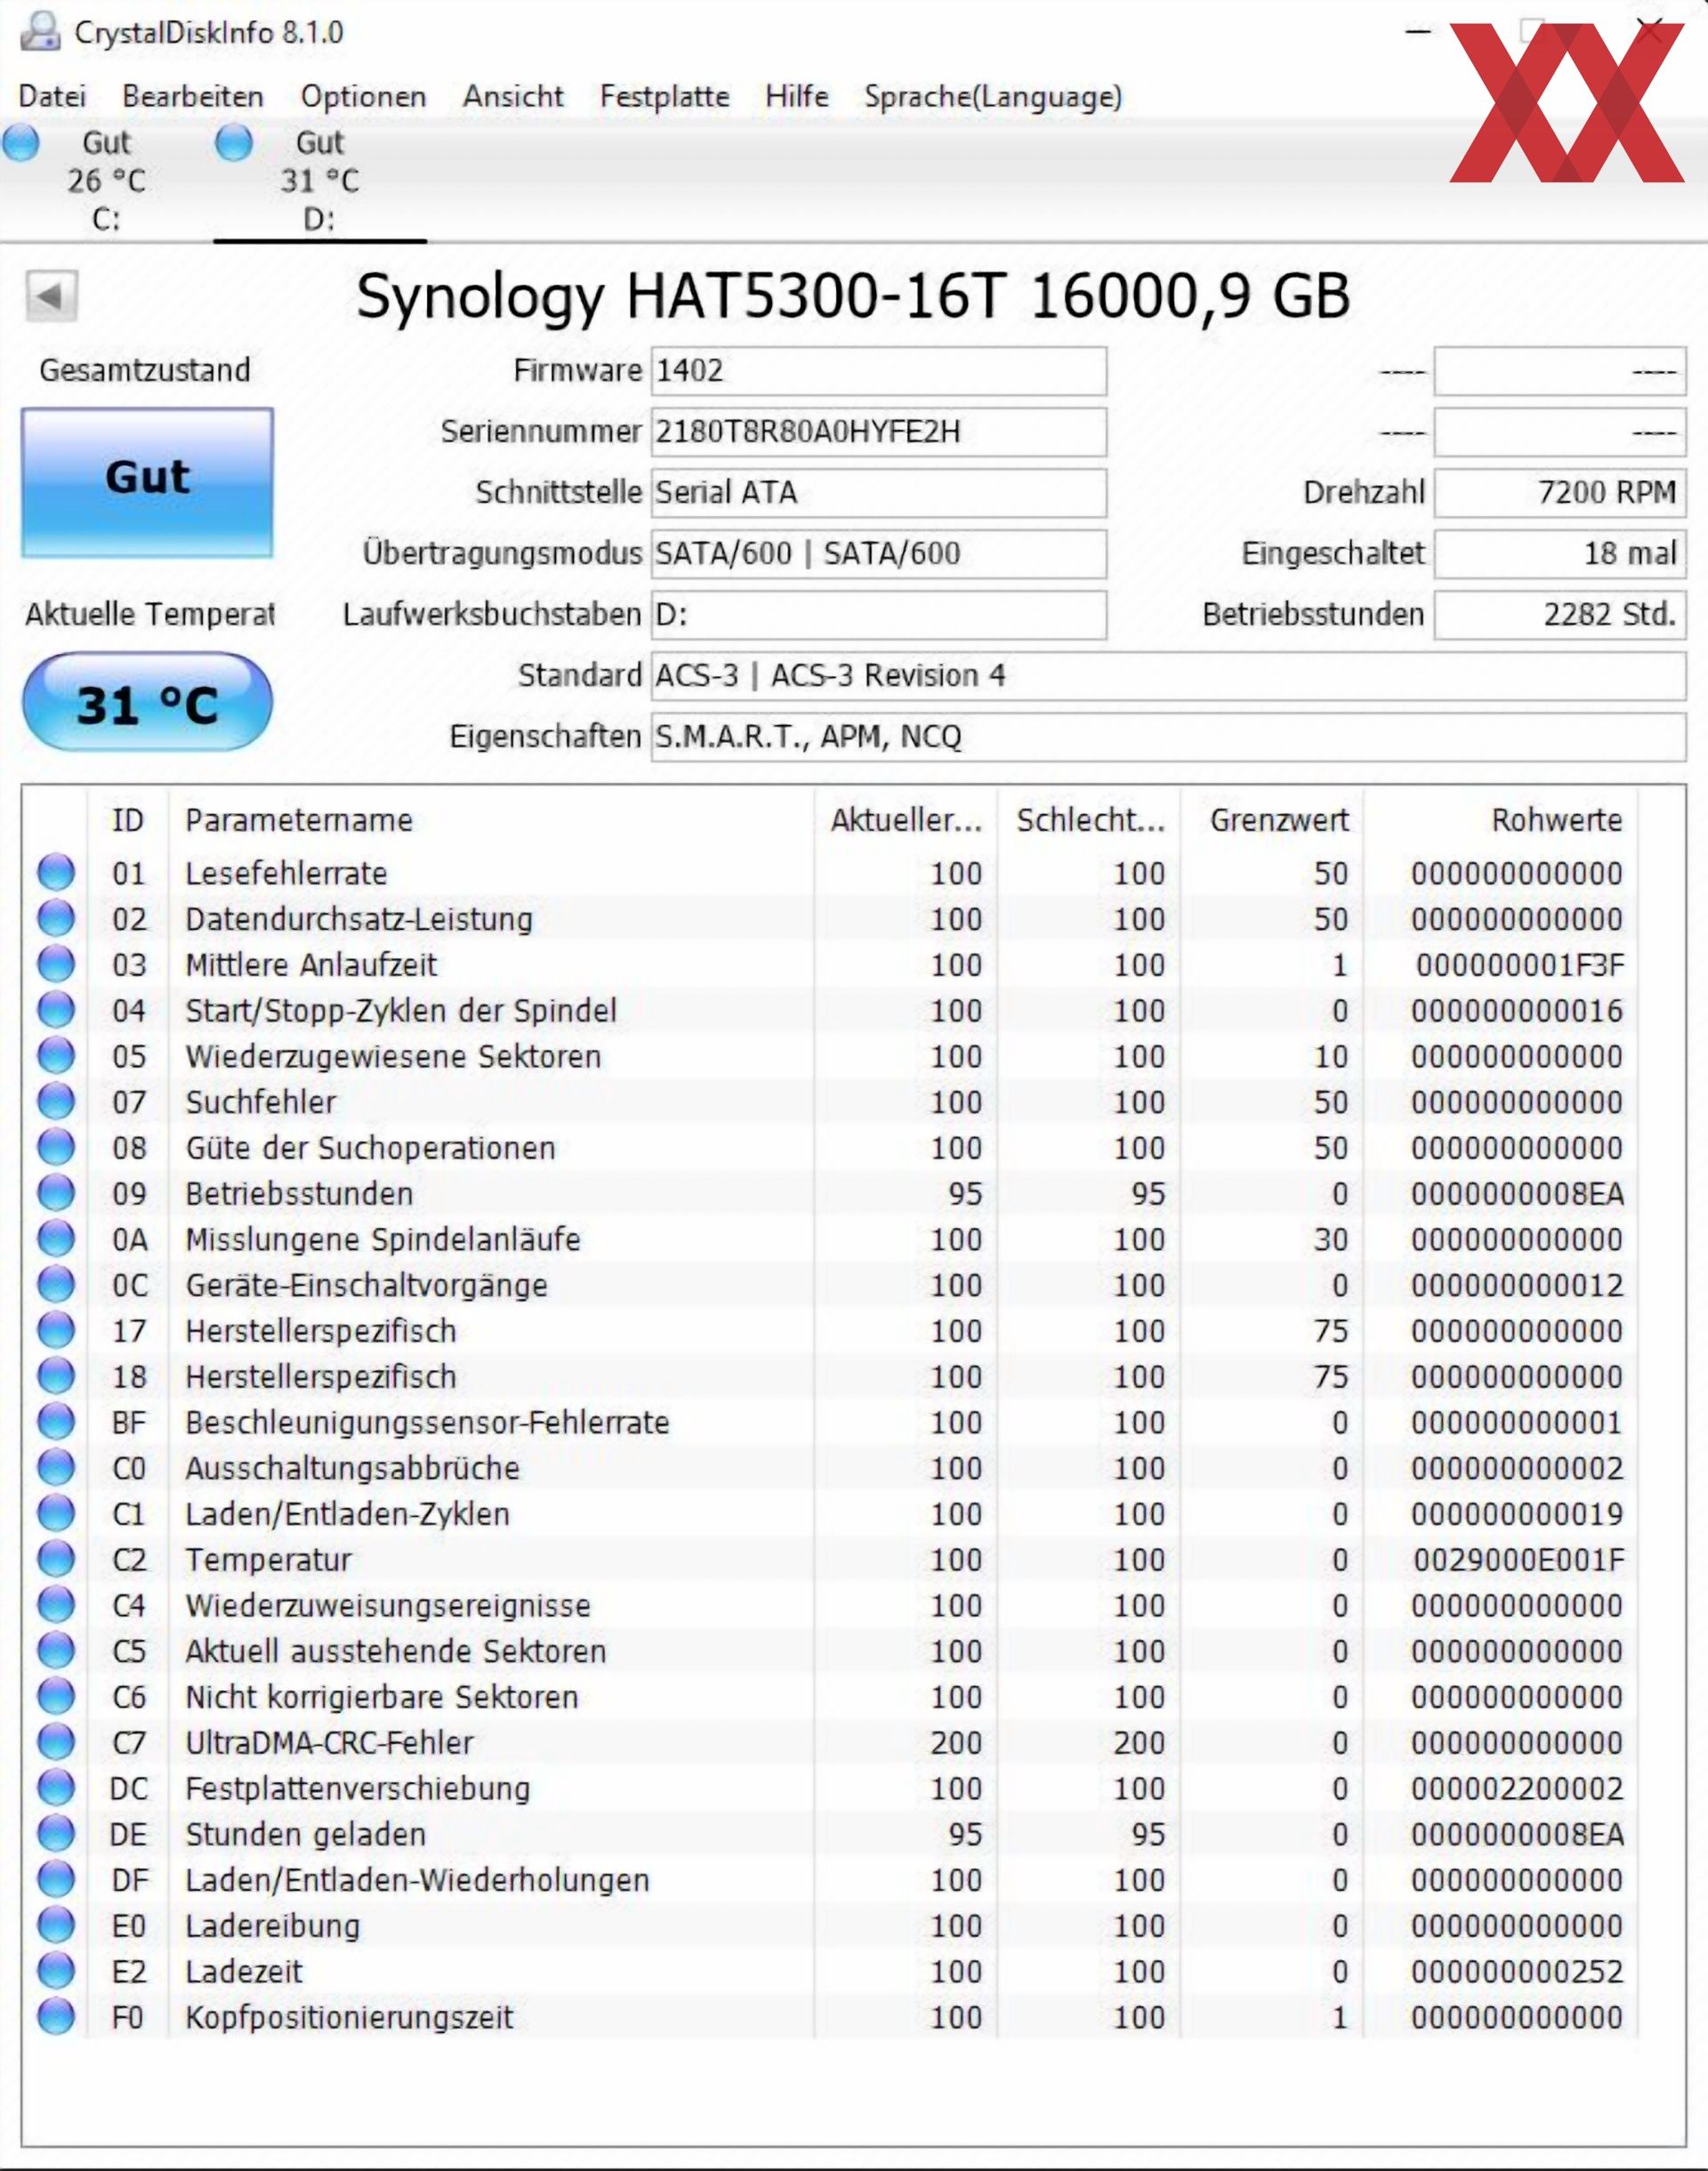Select the Wiederzugewiesene Sektoren row
Viewport: 1708px width, 2171px height.
click(393, 1056)
